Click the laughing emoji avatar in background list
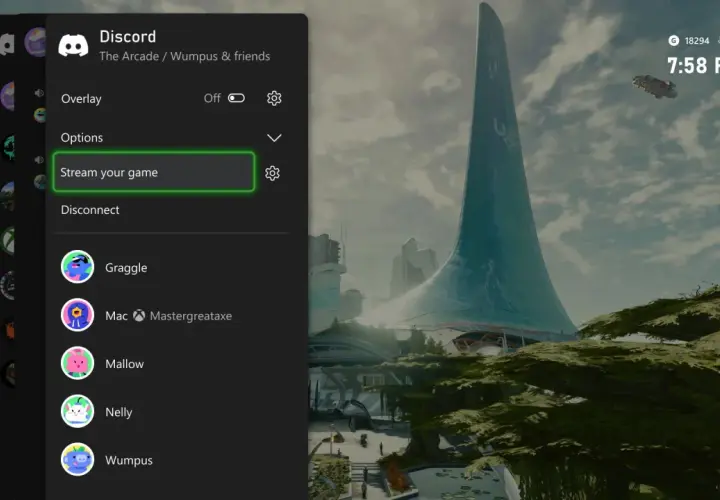720x500 pixels. pos(40,115)
